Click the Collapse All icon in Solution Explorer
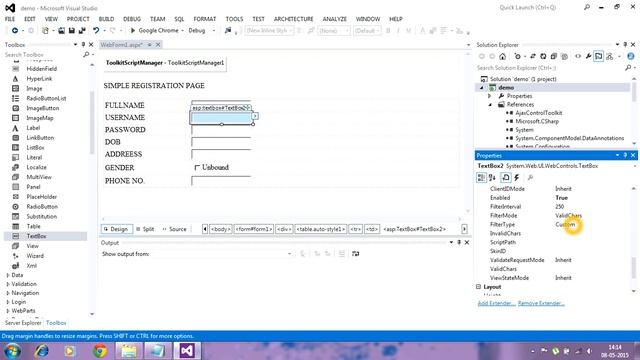 click(x=553, y=56)
